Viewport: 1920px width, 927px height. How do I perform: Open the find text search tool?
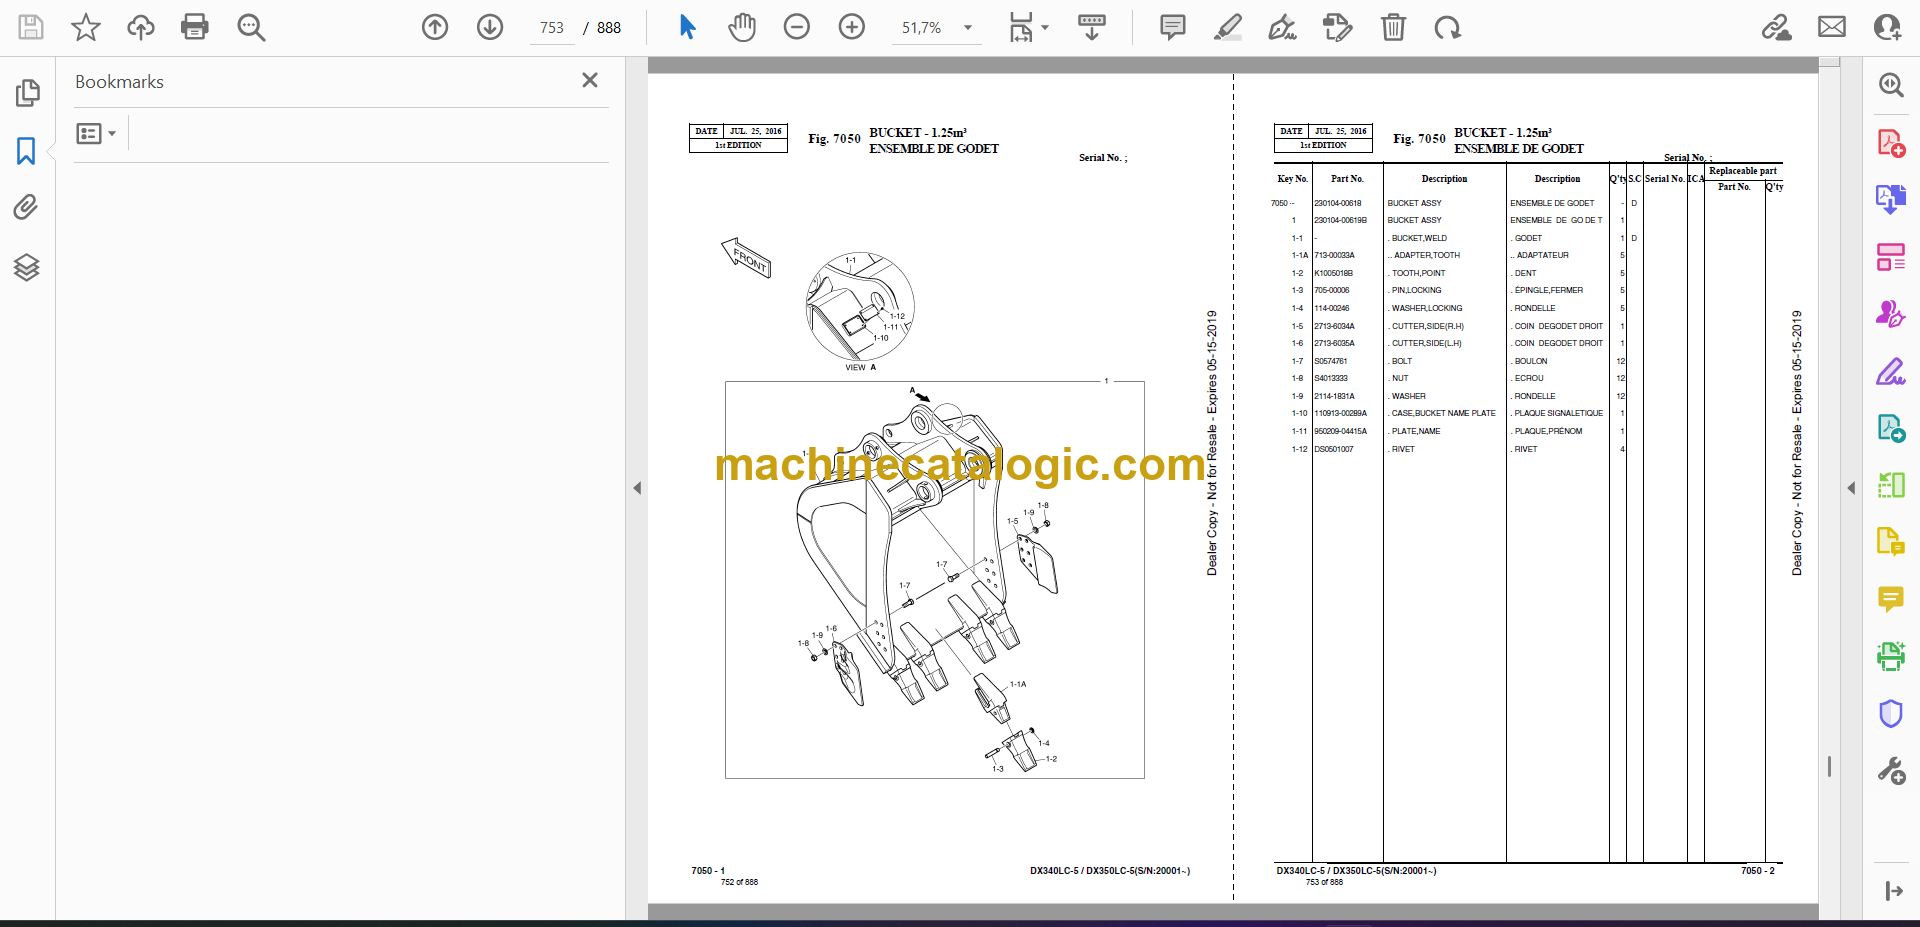click(x=251, y=27)
